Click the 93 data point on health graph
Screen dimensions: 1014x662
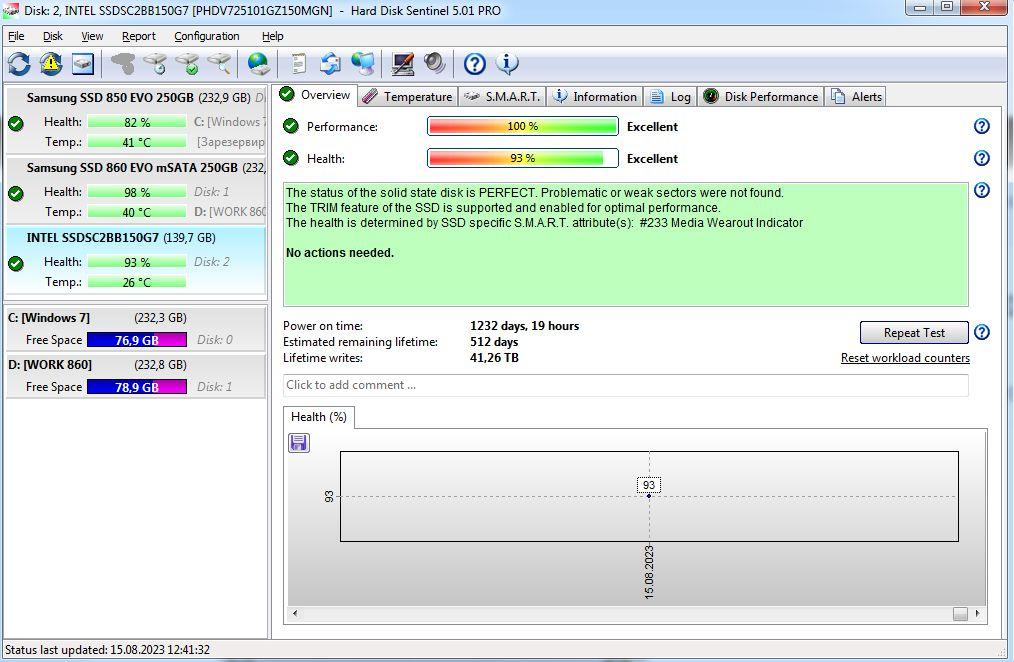[649, 496]
